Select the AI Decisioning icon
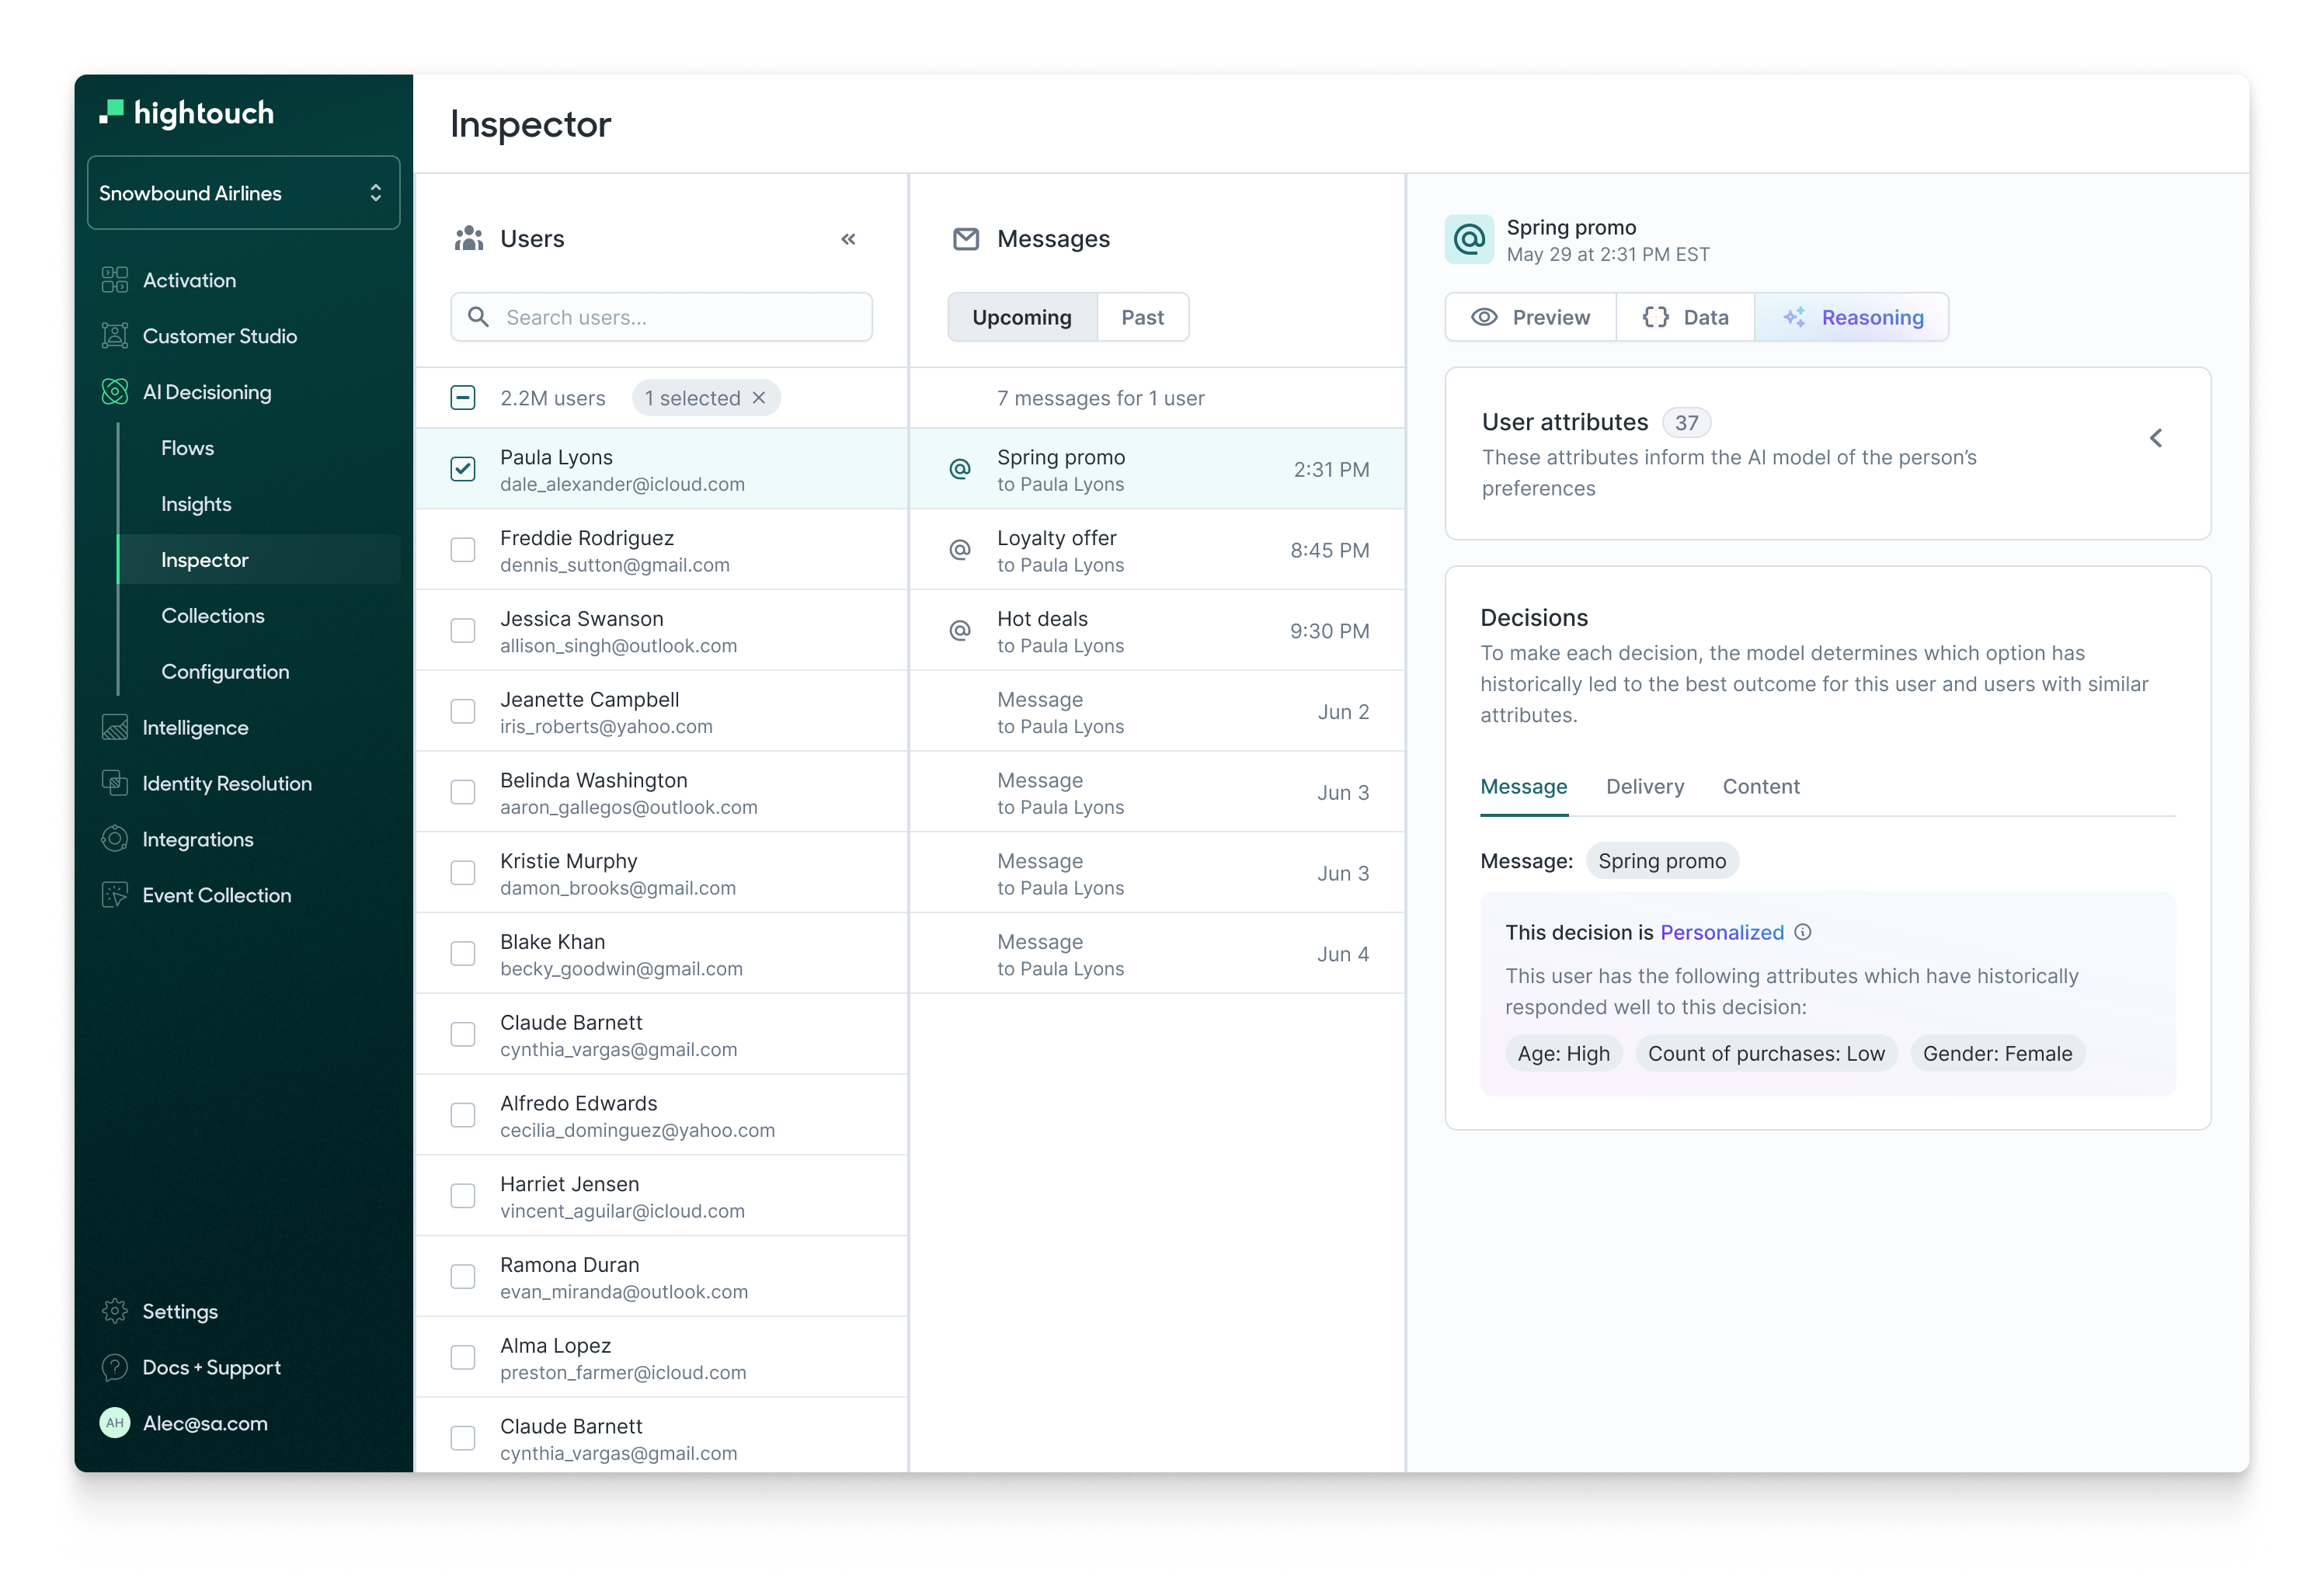 tap(114, 392)
